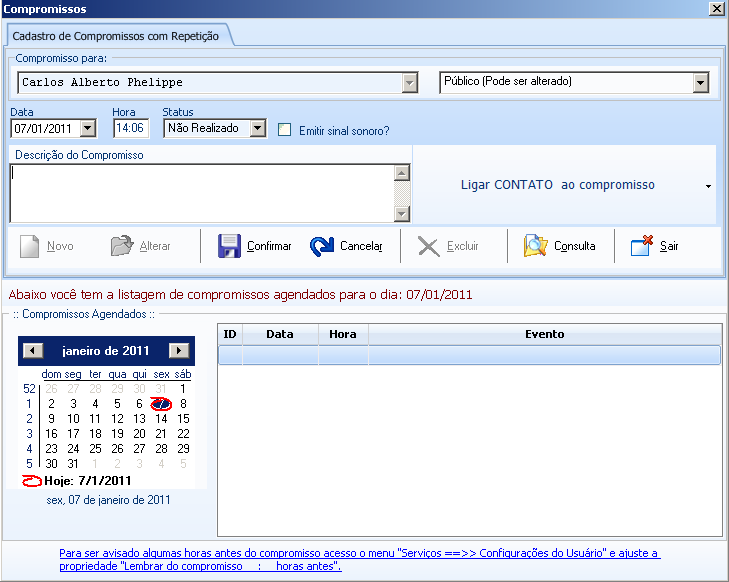
Task: Select day 20 in calendar
Action: tap(139, 434)
